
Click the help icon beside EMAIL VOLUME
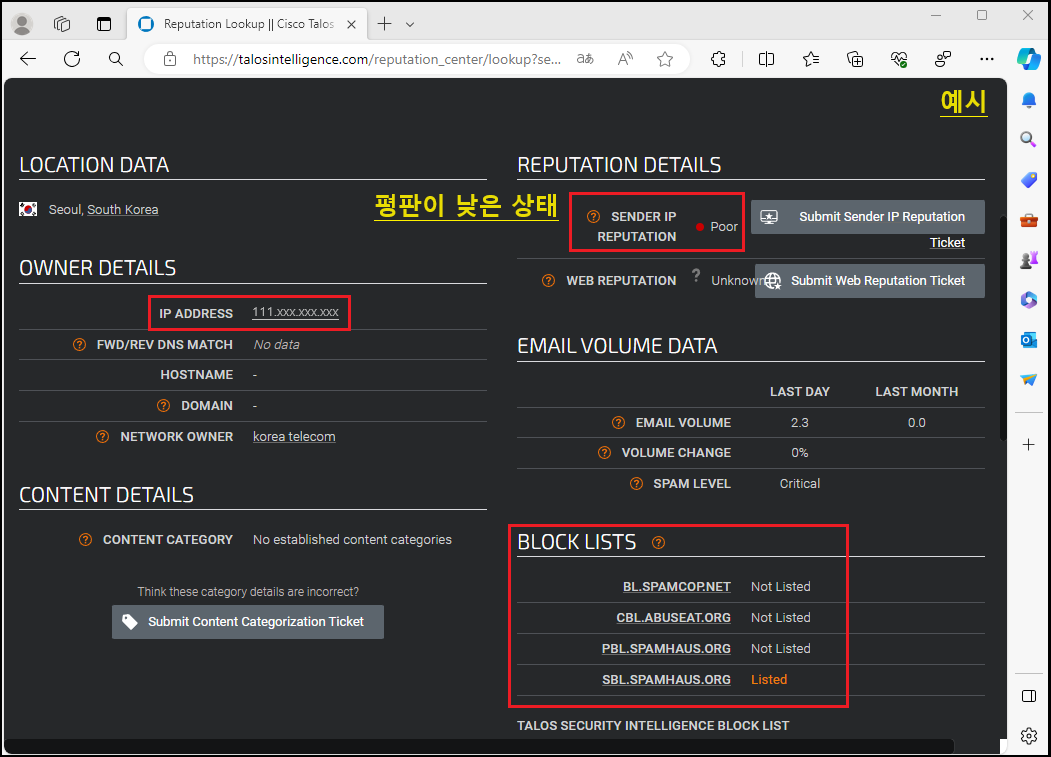(618, 422)
